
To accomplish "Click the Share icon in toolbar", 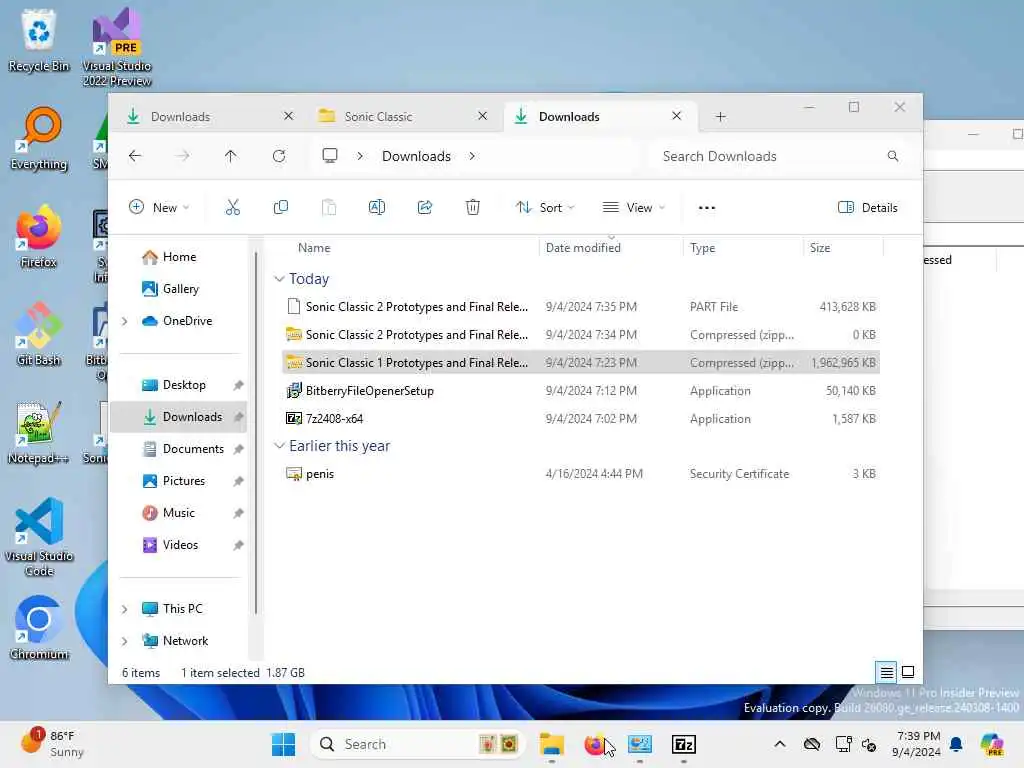I will pos(424,208).
